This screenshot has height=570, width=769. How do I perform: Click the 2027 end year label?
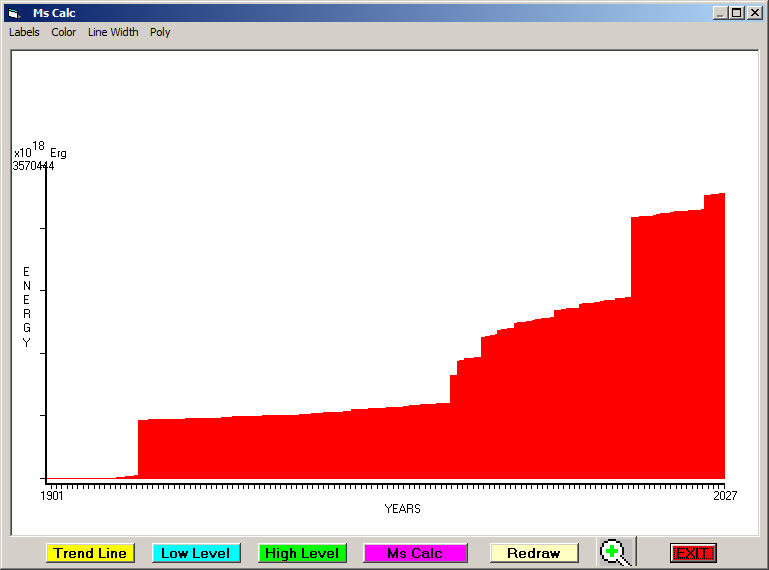click(724, 495)
